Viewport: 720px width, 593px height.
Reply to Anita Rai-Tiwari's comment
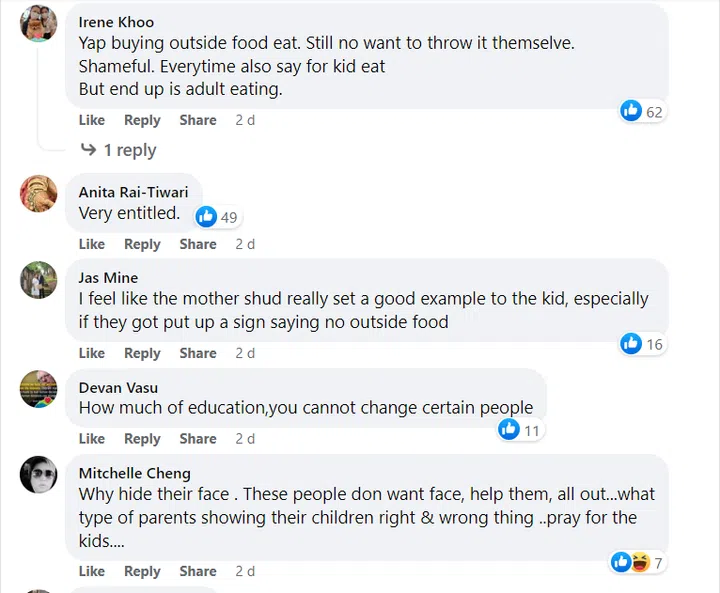coord(142,244)
